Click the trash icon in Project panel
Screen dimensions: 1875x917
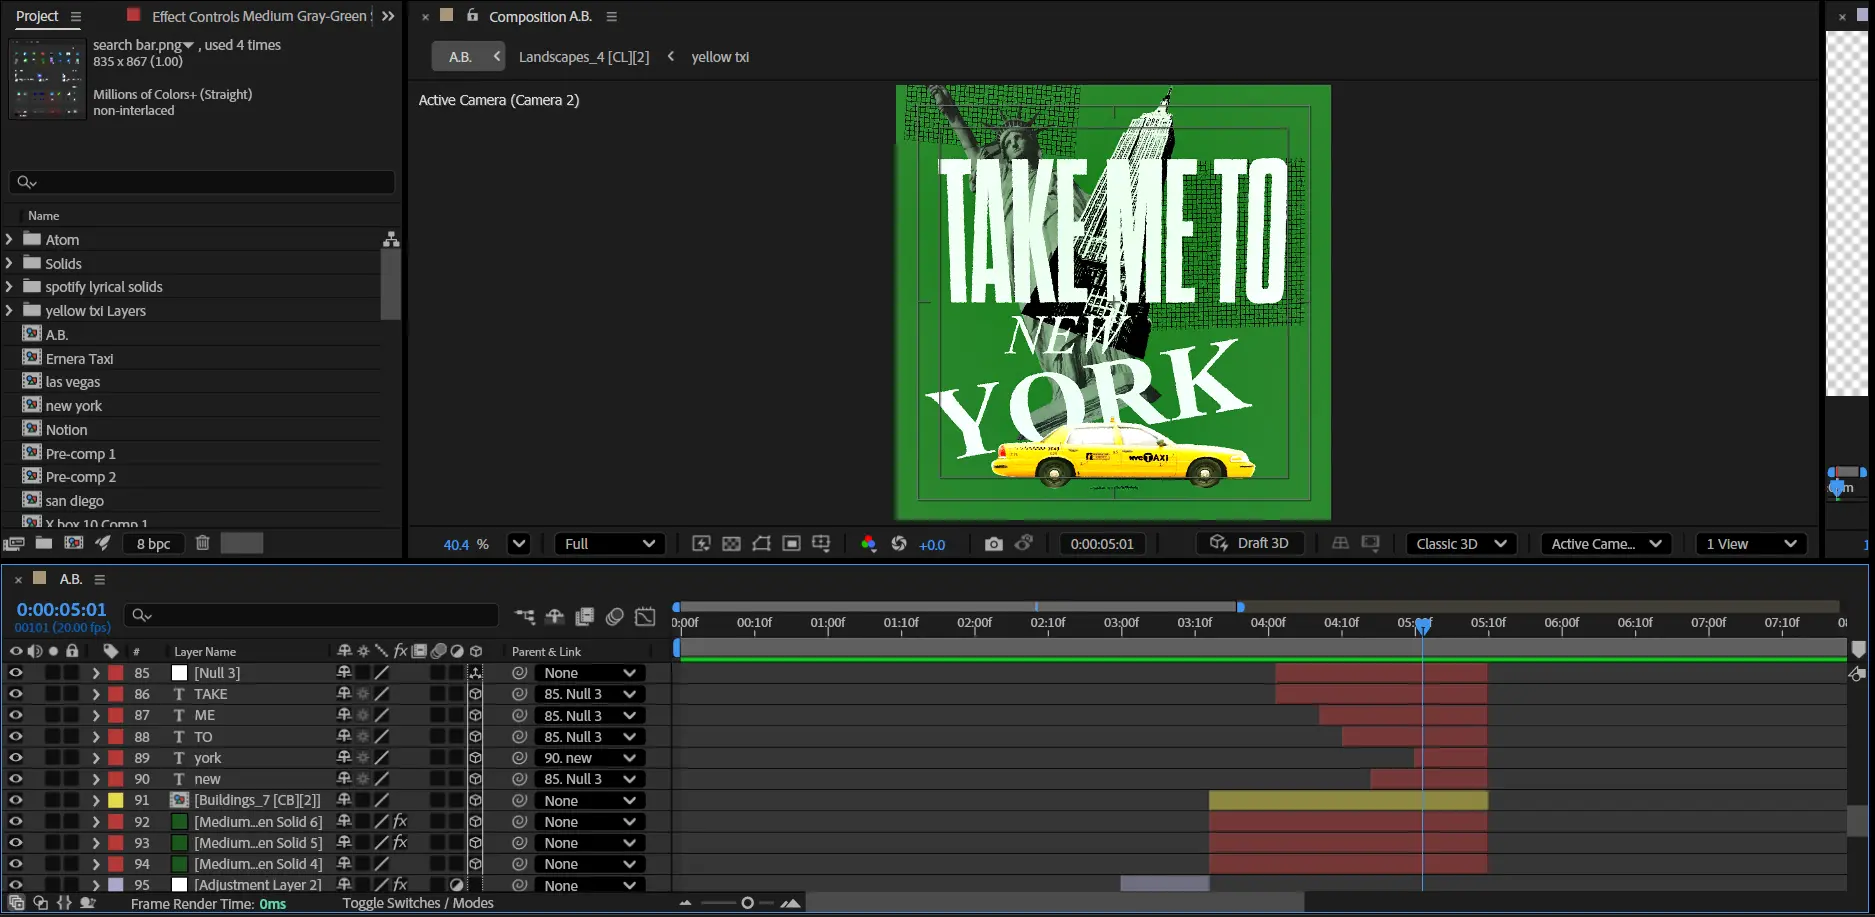click(x=203, y=543)
